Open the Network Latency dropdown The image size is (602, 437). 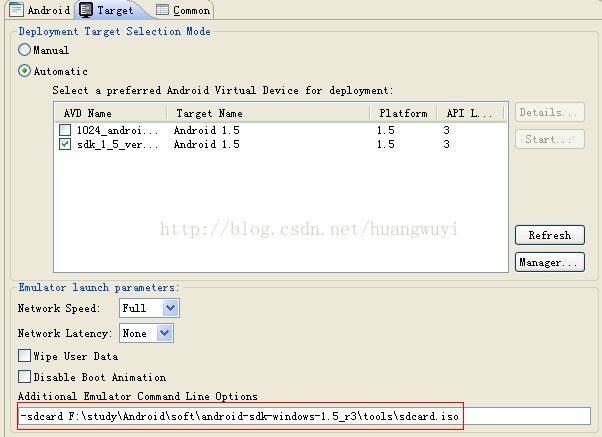146,333
